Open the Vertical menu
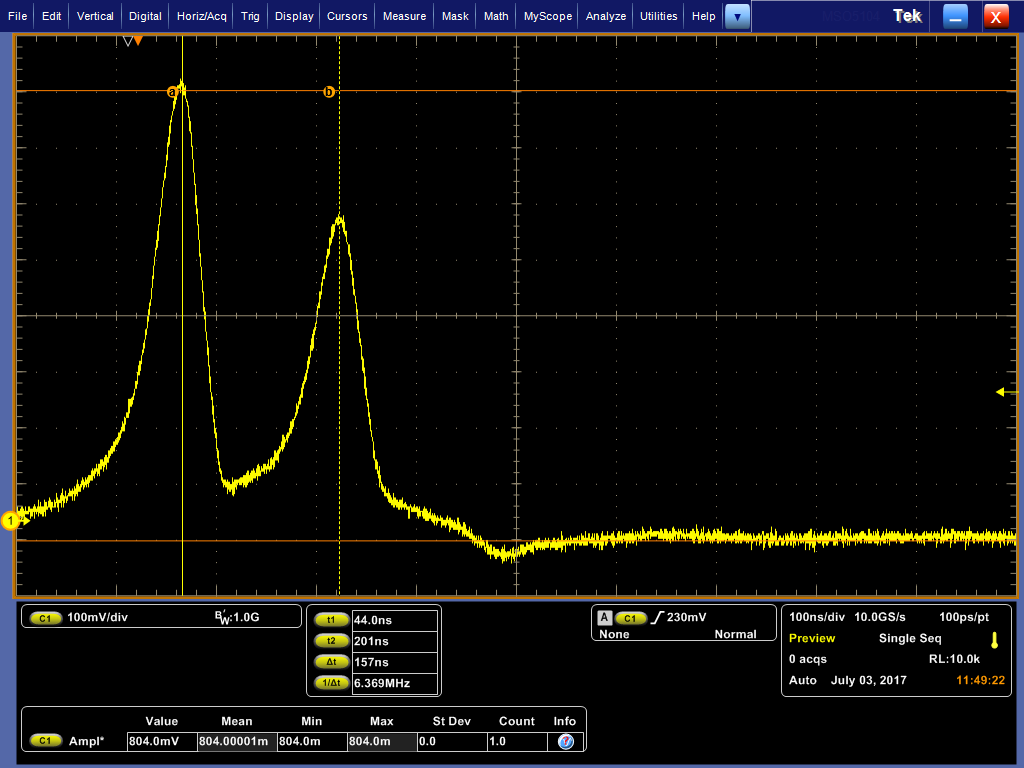The height and width of the screenshot is (768, 1024). coord(95,16)
